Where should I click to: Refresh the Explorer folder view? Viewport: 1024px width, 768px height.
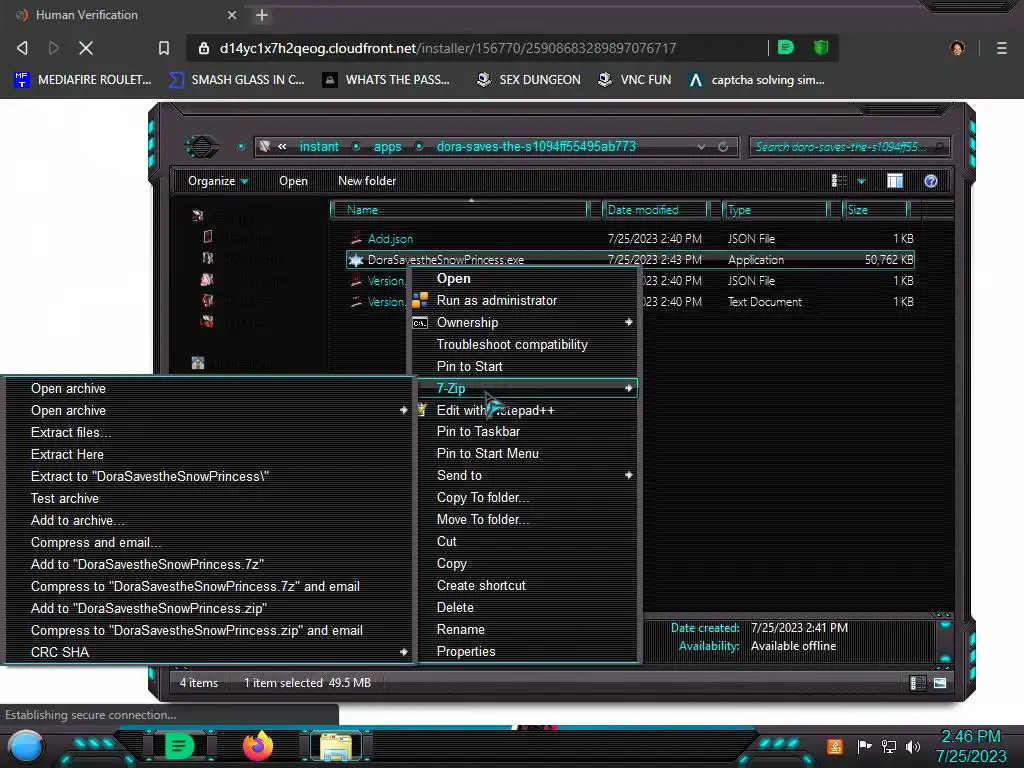[x=723, y=147]
